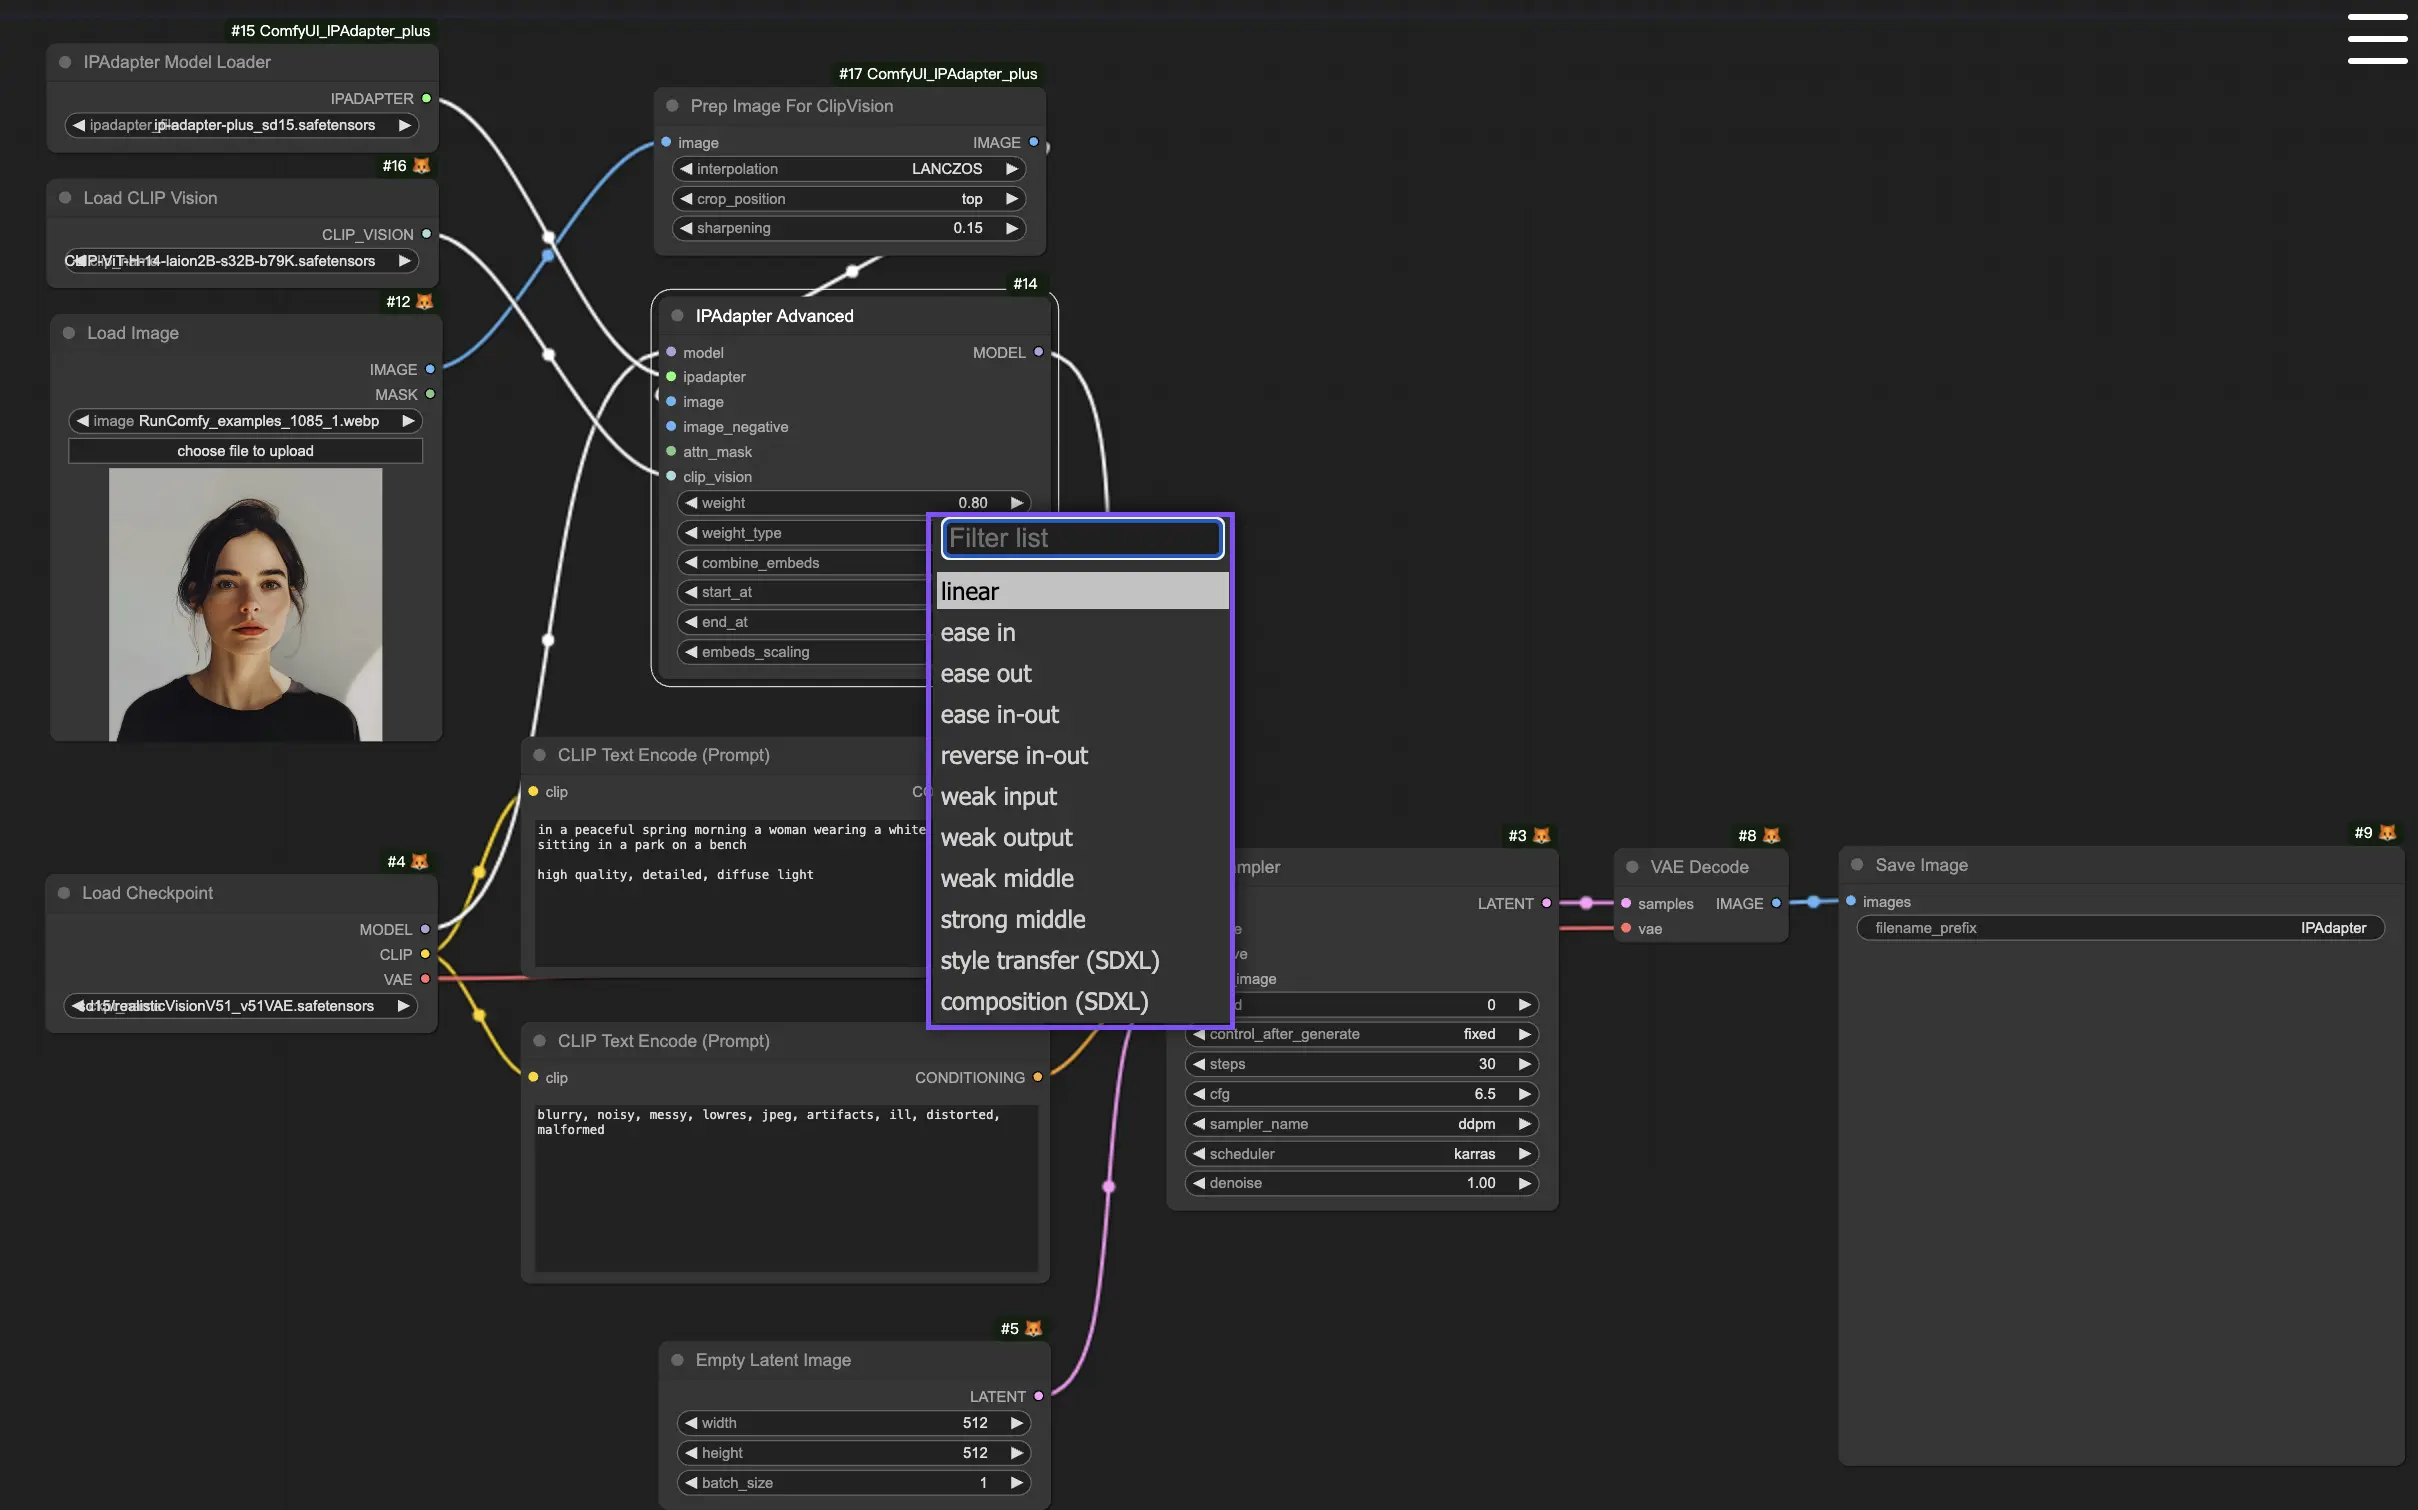Click linear option in weight type list
This screenshot has width=2418, height=1510.
[1077, 590]
